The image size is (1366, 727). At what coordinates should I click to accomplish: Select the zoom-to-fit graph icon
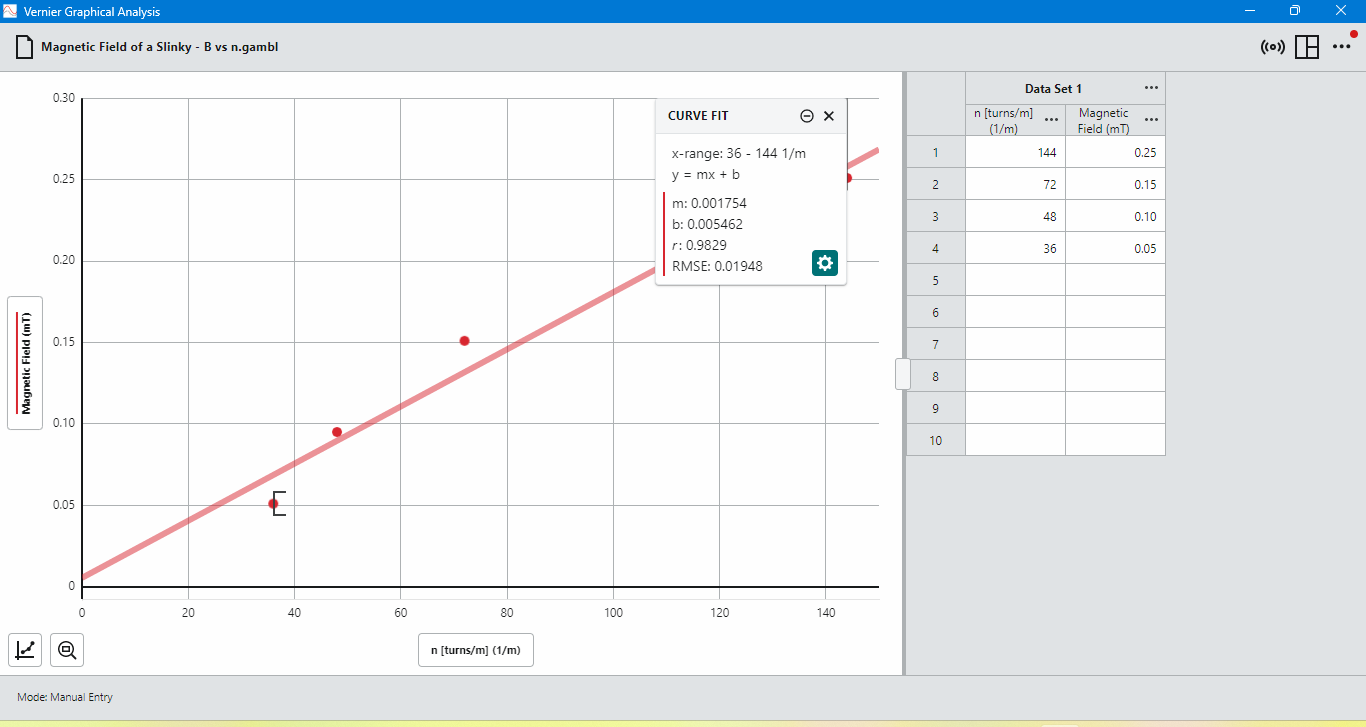coord(66,649)
